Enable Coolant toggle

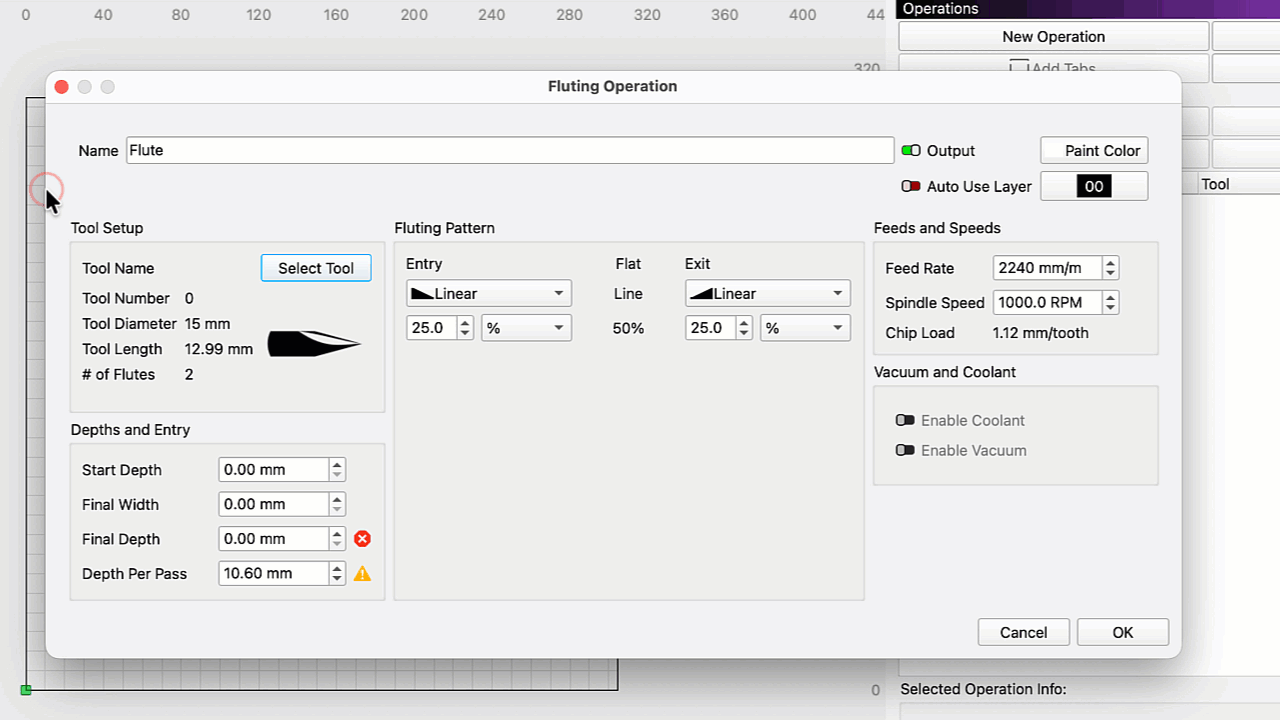[905, 421]
